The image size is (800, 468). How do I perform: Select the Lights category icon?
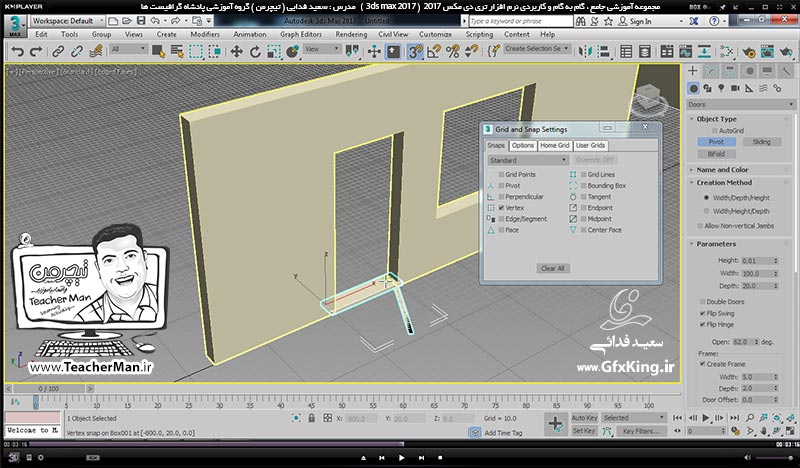coord(721,88)
